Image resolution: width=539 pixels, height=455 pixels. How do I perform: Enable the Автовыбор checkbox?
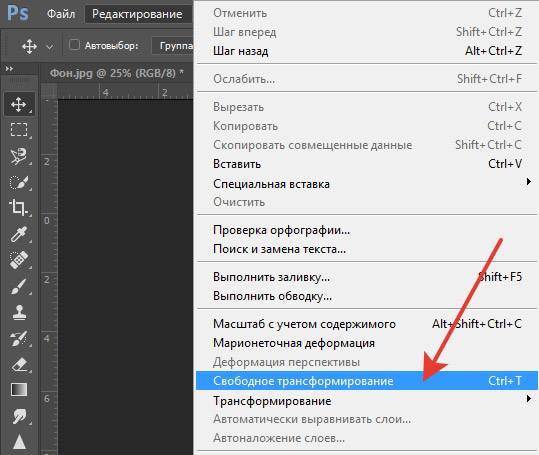tap(74, 45)
